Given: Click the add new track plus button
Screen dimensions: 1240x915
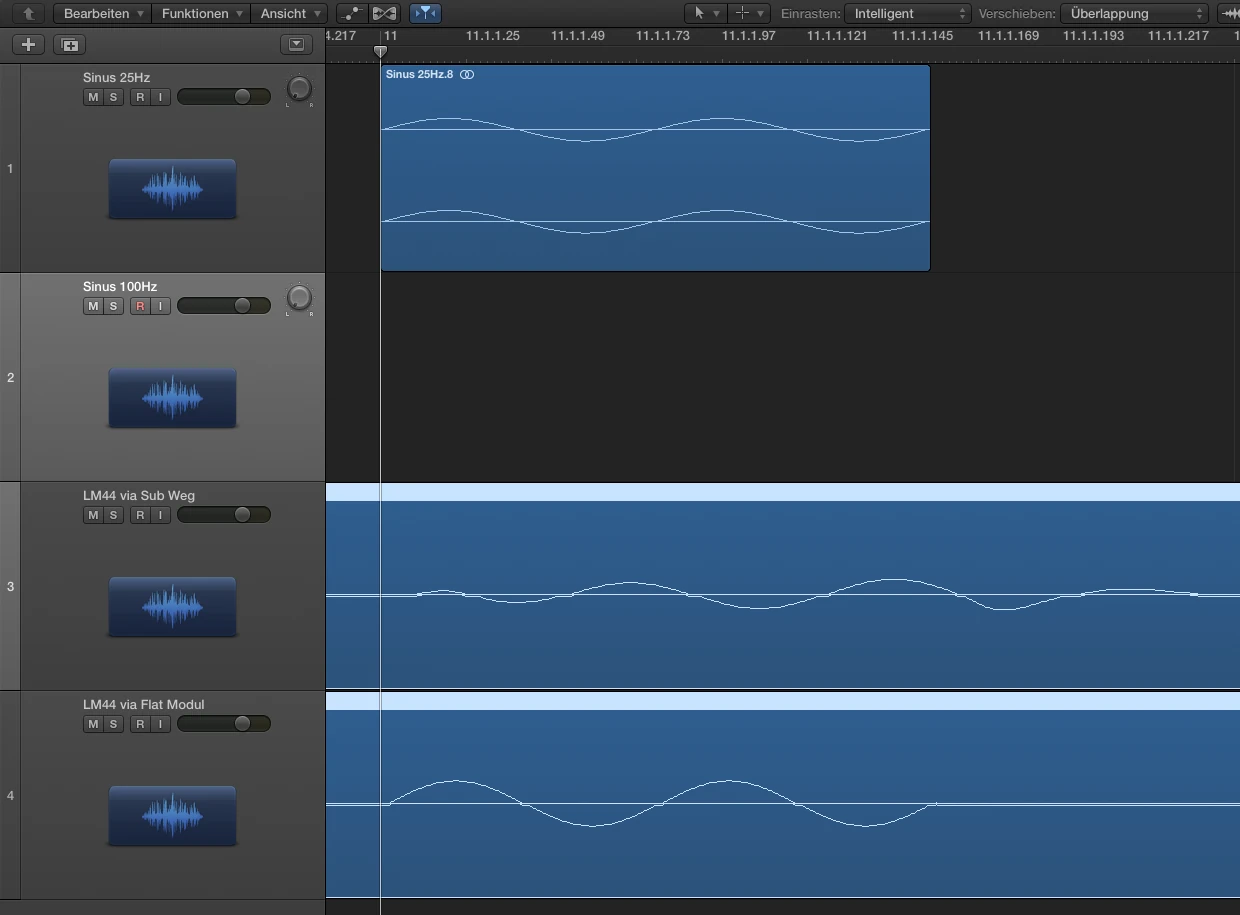Looking at the screenshot, I should pyautogui.click(x=28, y=45).
